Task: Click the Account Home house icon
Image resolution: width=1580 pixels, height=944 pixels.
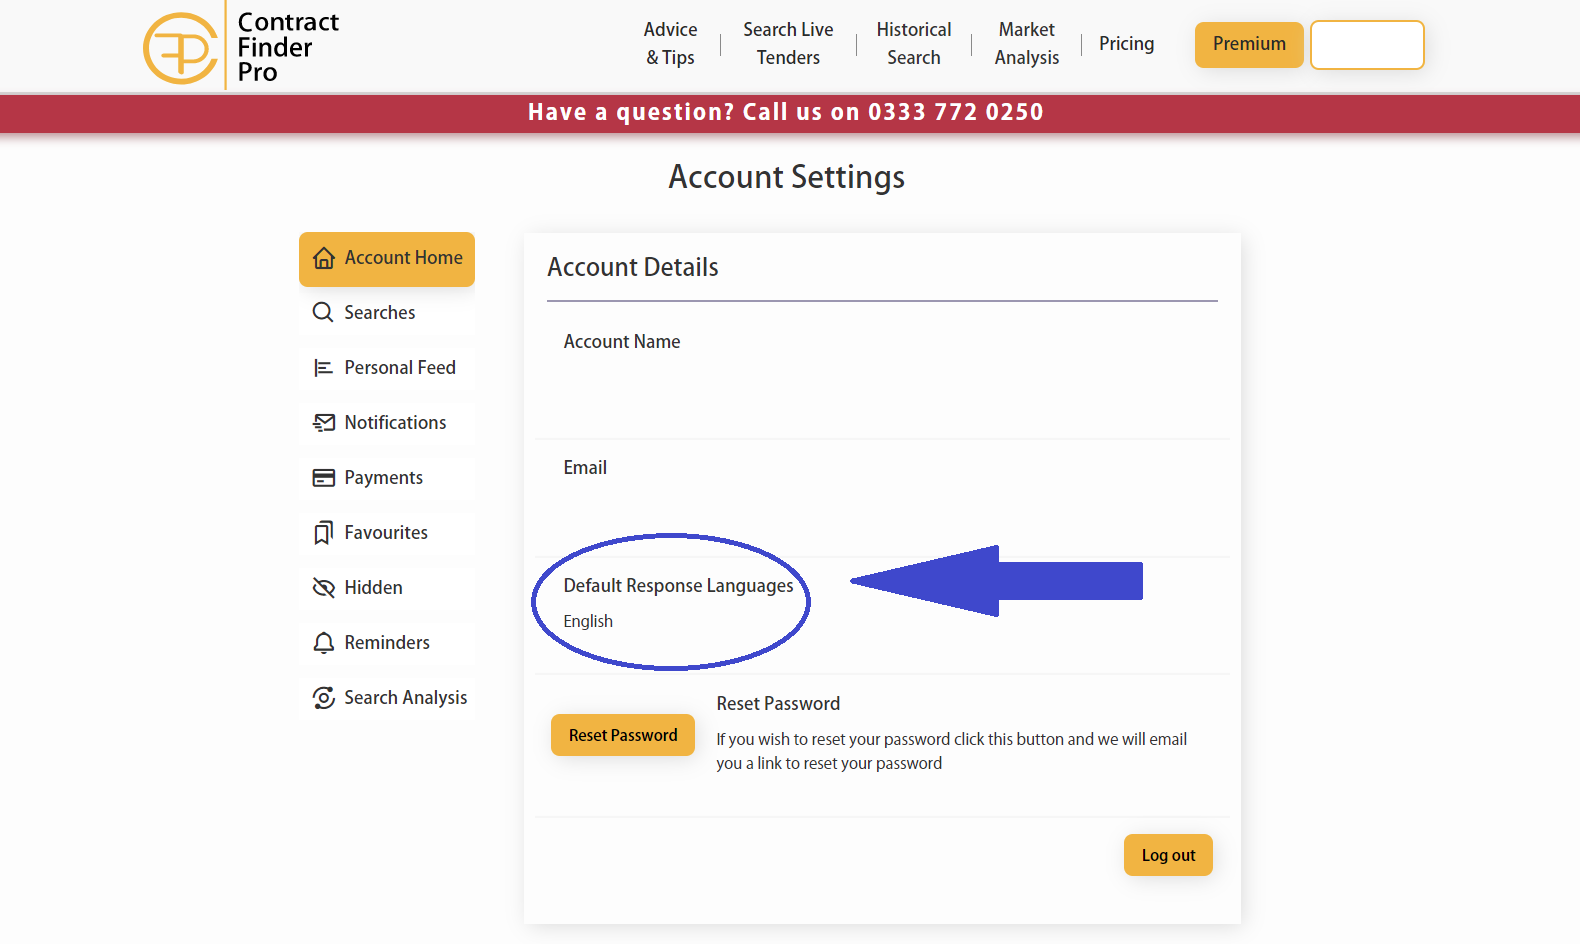Action: pos(323,258)
